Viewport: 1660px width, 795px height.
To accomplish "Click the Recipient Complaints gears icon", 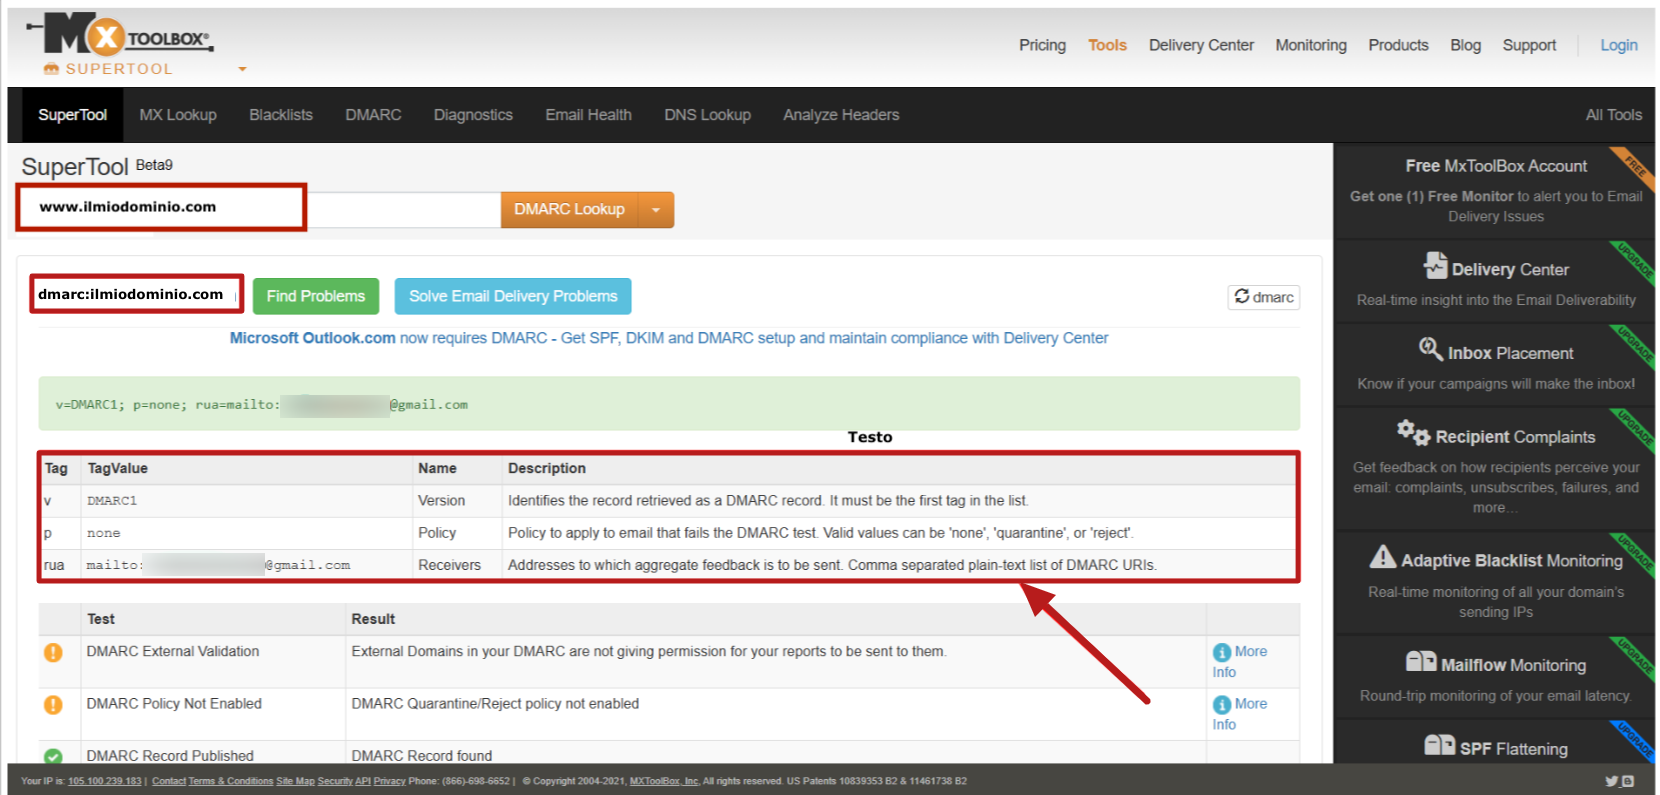I will [x=1413, y=432].
